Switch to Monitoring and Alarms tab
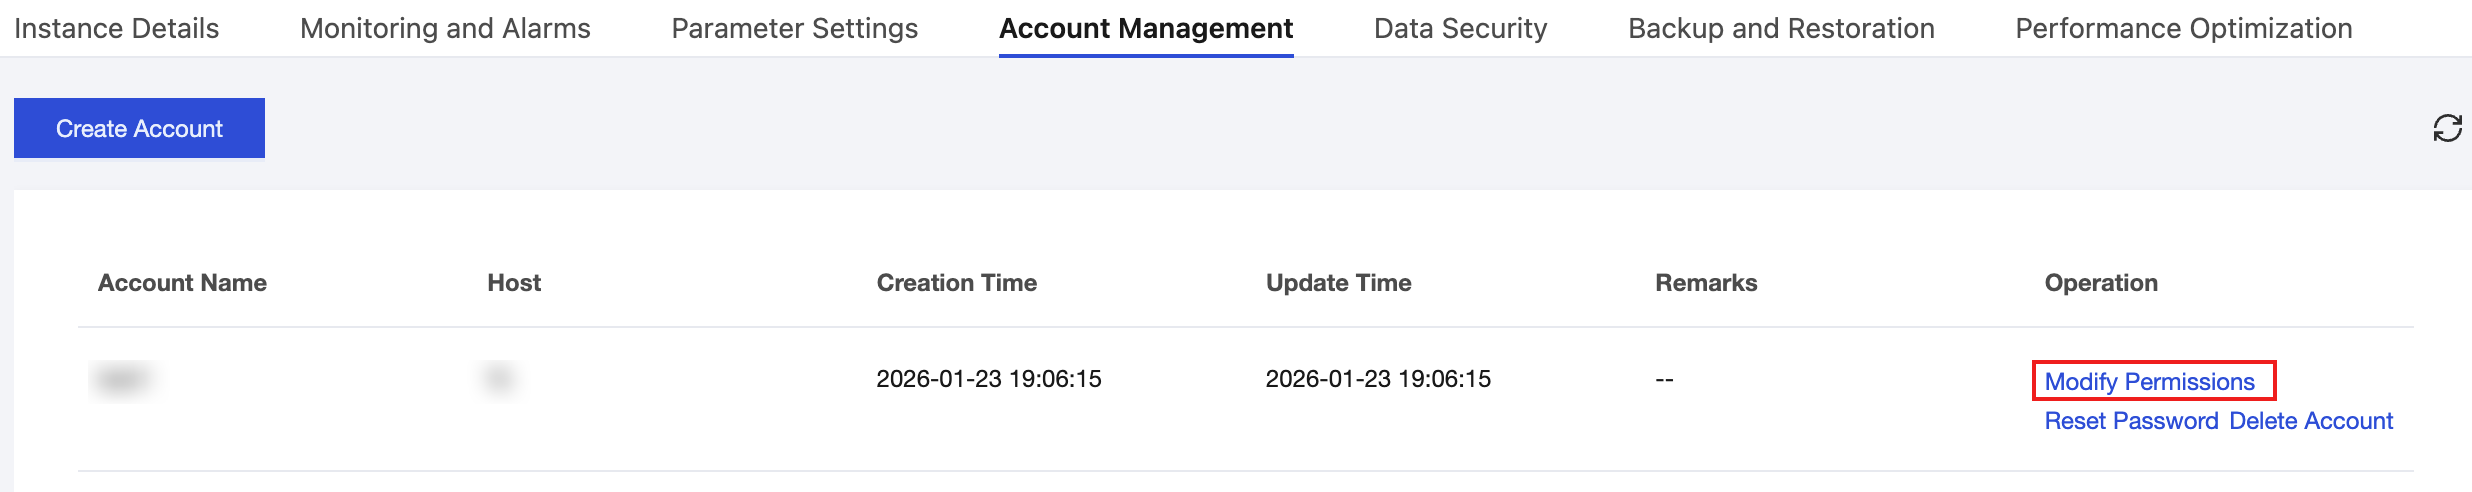 (445, 29)
